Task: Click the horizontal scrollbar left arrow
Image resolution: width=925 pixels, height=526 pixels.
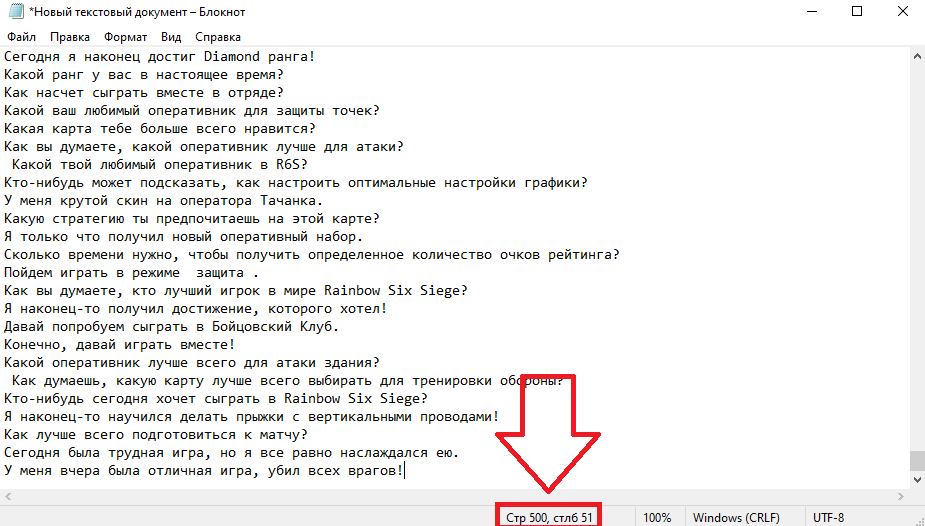Action: coord(8,497)
